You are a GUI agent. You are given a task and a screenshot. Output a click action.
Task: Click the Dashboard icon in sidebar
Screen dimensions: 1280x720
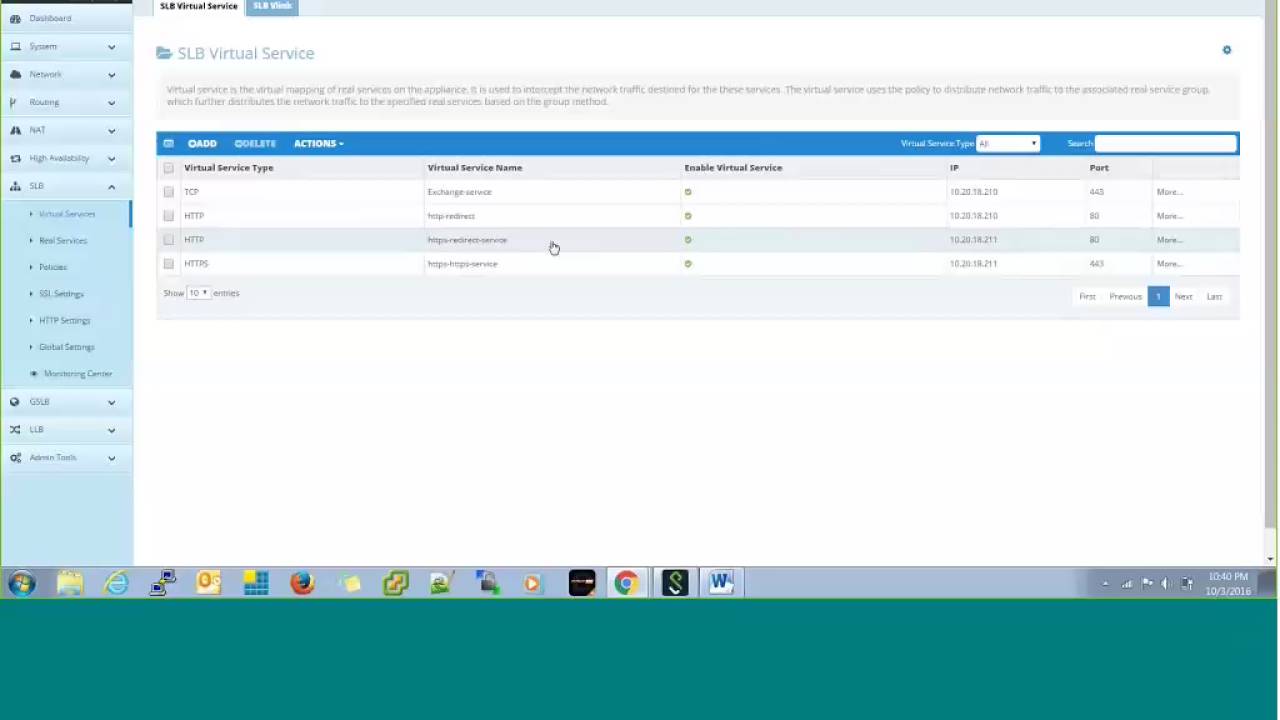point(15,18)
